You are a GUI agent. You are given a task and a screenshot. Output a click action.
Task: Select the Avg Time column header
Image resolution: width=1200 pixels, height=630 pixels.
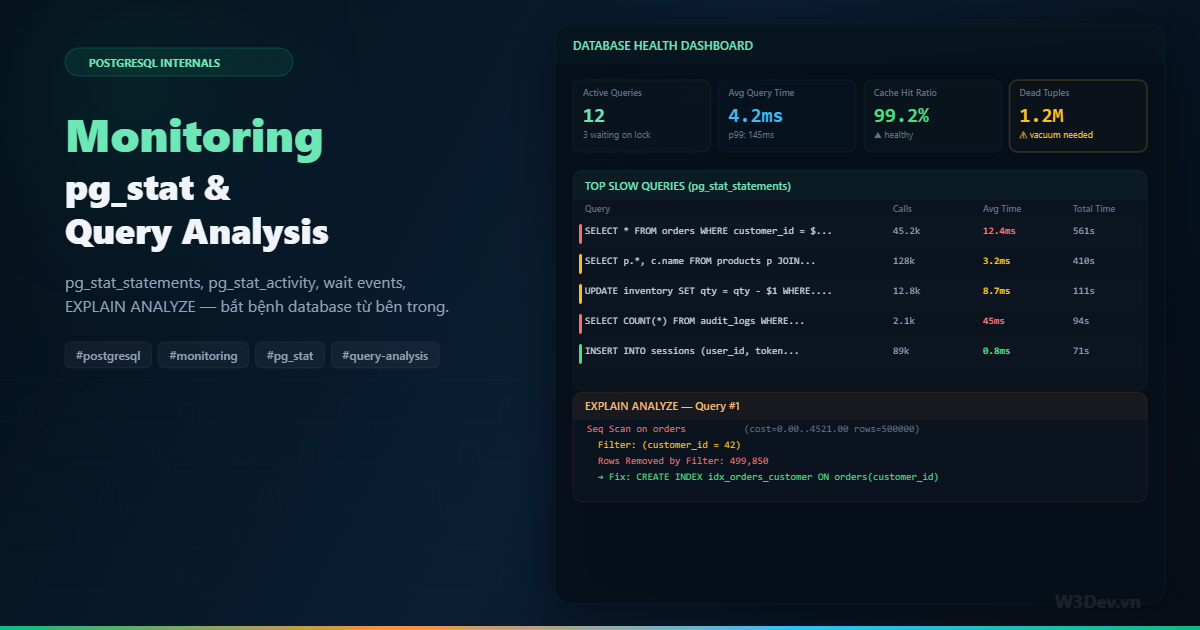click(x=1002, y=209)
